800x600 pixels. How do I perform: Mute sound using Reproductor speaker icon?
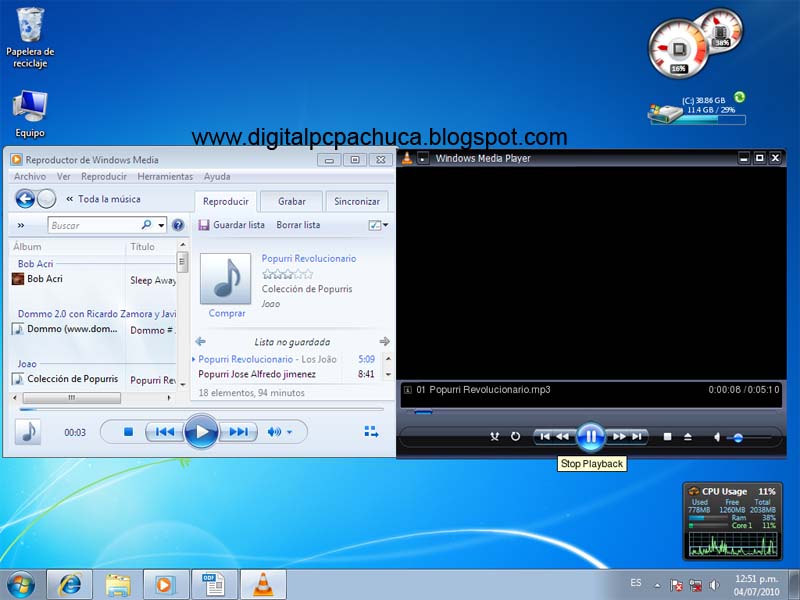pos(274,432)
